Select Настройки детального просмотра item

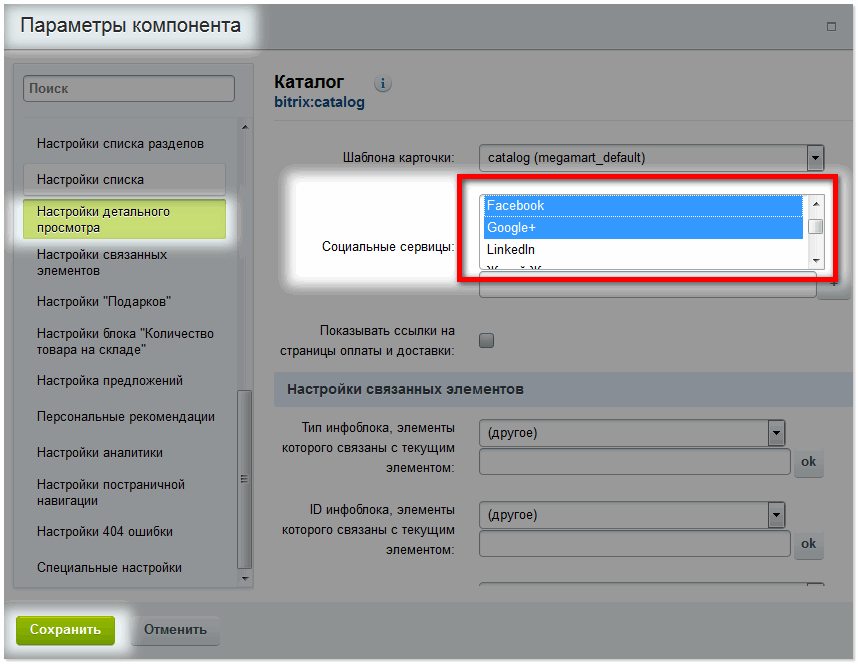124,220
